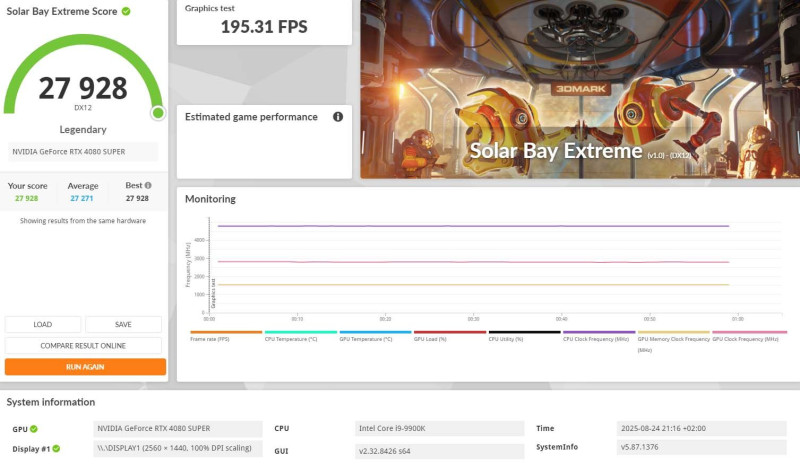Click the Legendary rating label
This screenshot has height=466, width=800.
point(83,130)
